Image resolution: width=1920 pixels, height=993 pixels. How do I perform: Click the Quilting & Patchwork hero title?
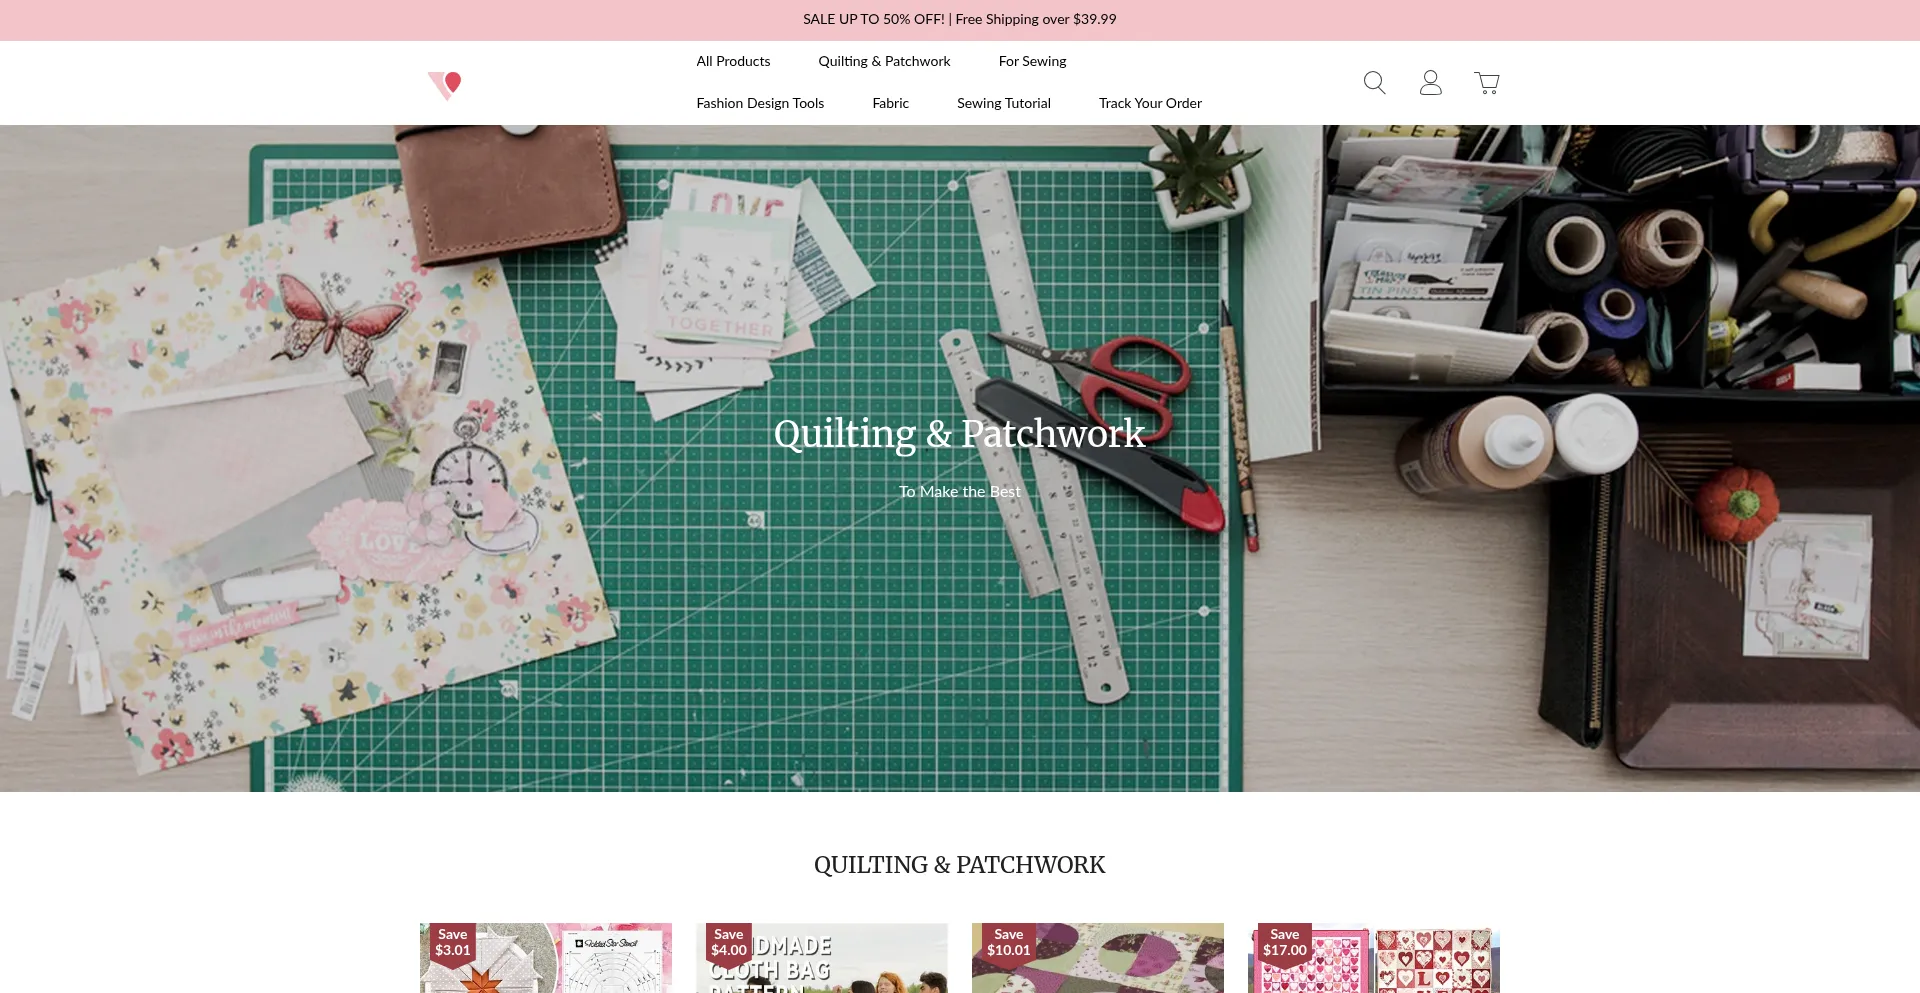point(959,434)
